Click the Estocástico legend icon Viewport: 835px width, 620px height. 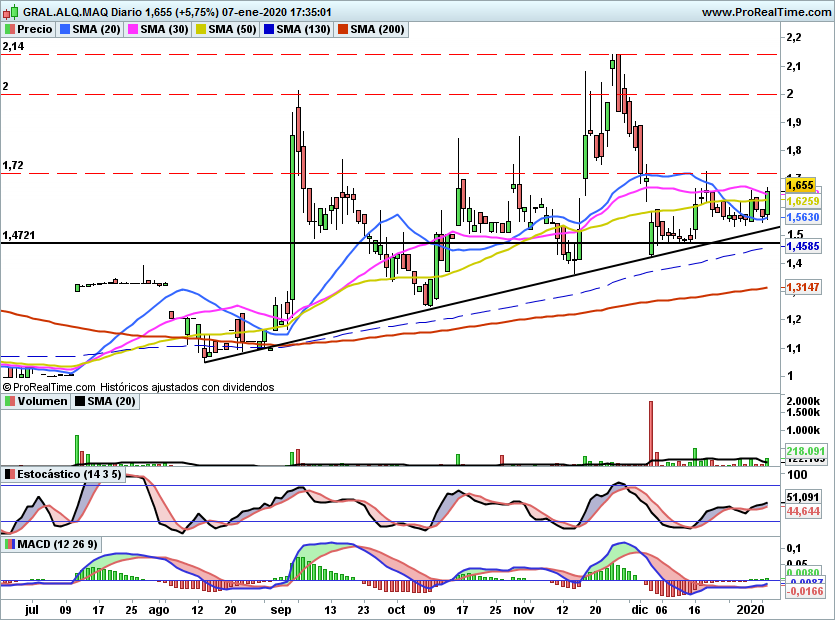pyautogui.click(x=9, y=473)
